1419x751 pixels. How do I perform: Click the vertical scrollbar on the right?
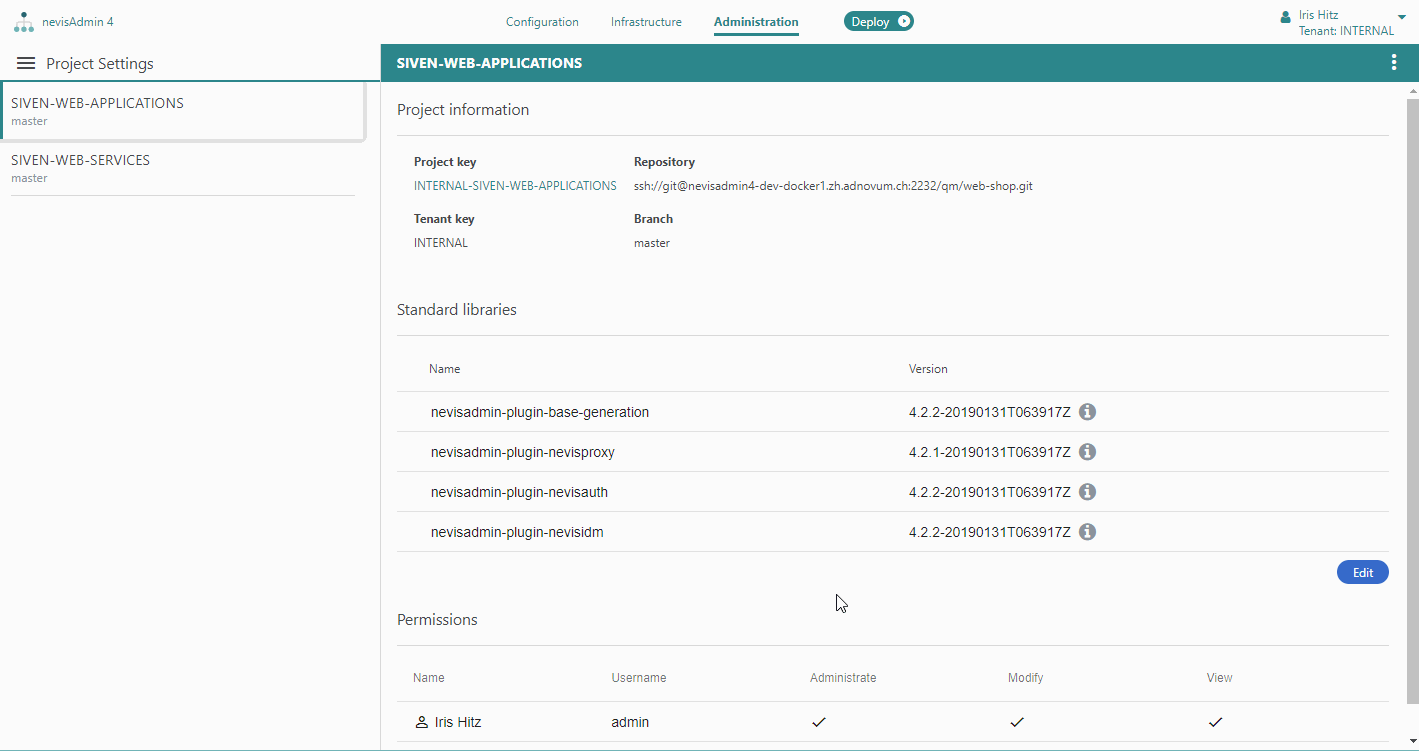click(x=1412, y=400)
